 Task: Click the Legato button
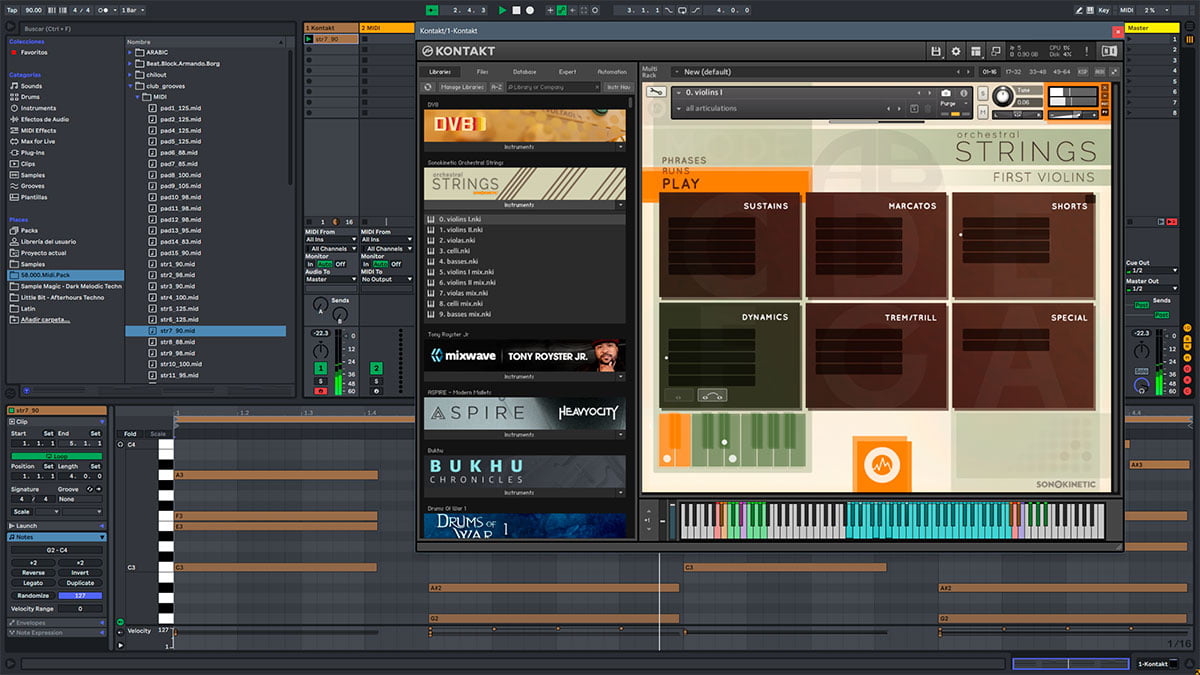(x=33, y=583)
